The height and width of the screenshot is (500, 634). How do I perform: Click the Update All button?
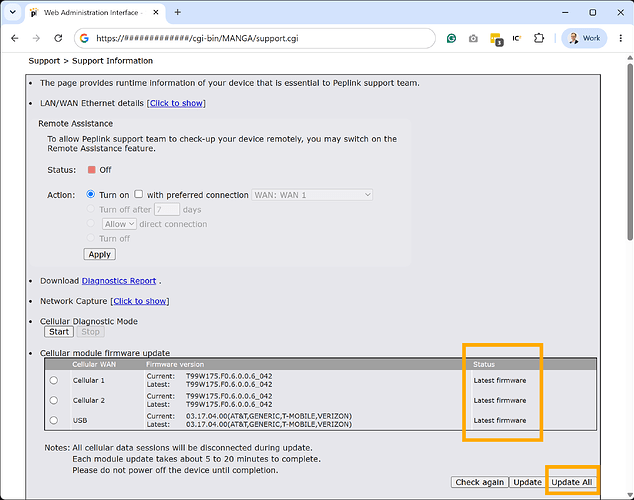[x=572, y=482]
